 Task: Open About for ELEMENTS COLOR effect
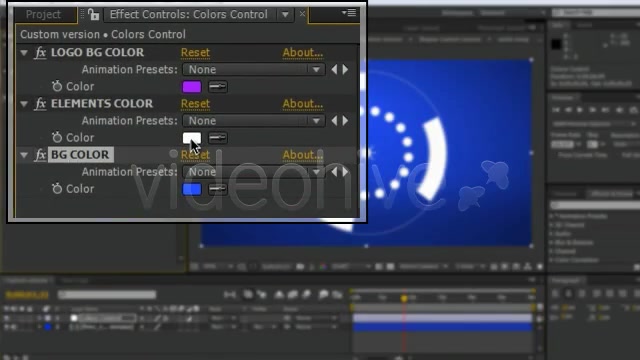303,104
